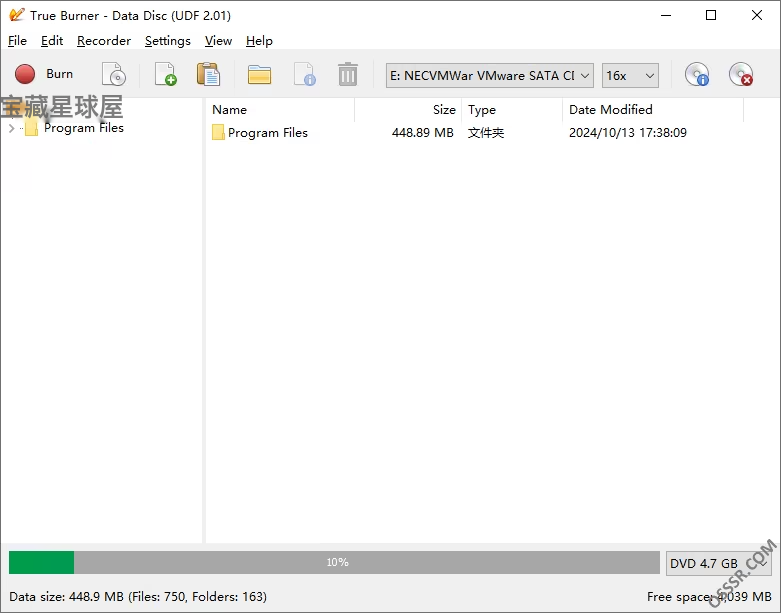This screenshot has width=781, height=613.
Task: Click the new folder icon in toolbar
Action: pyautogui.click(x=260, y=75)
